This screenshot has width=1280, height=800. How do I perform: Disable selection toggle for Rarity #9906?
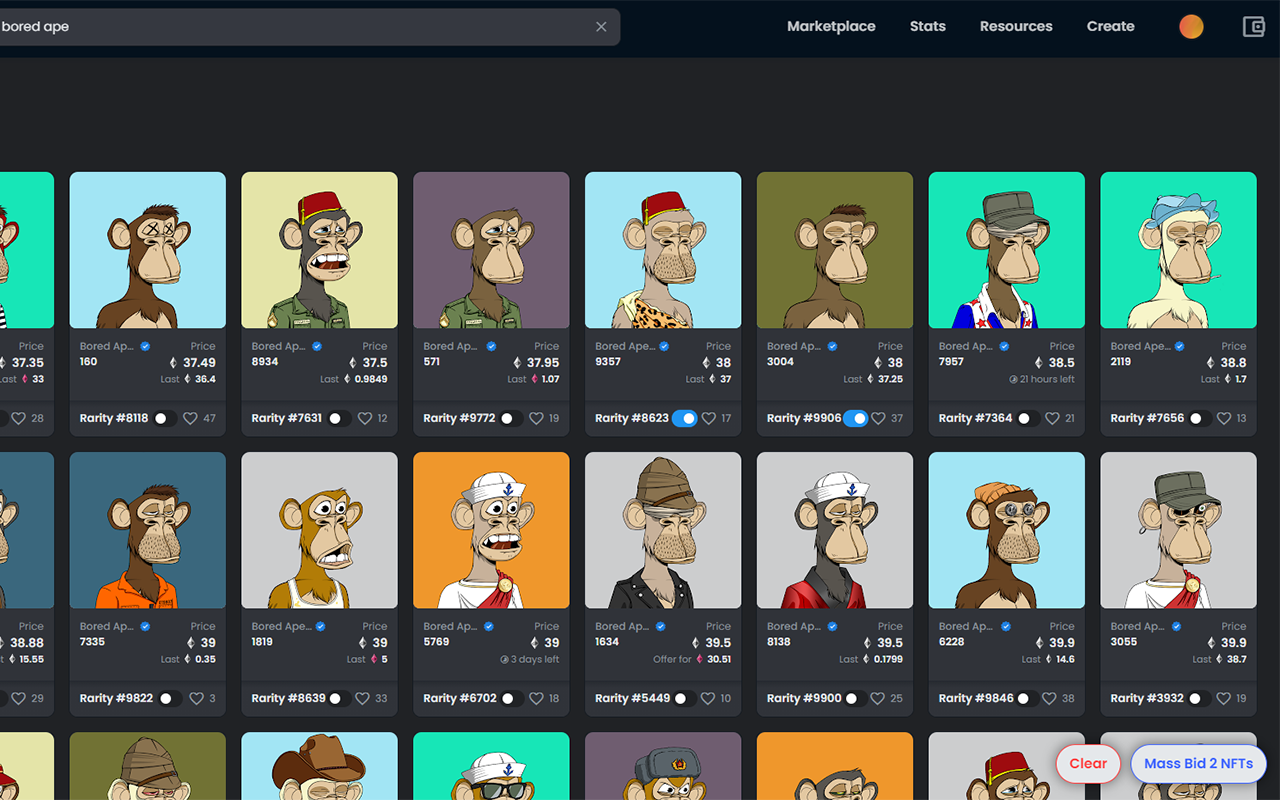pyautogui.click(x=856, y=418)
